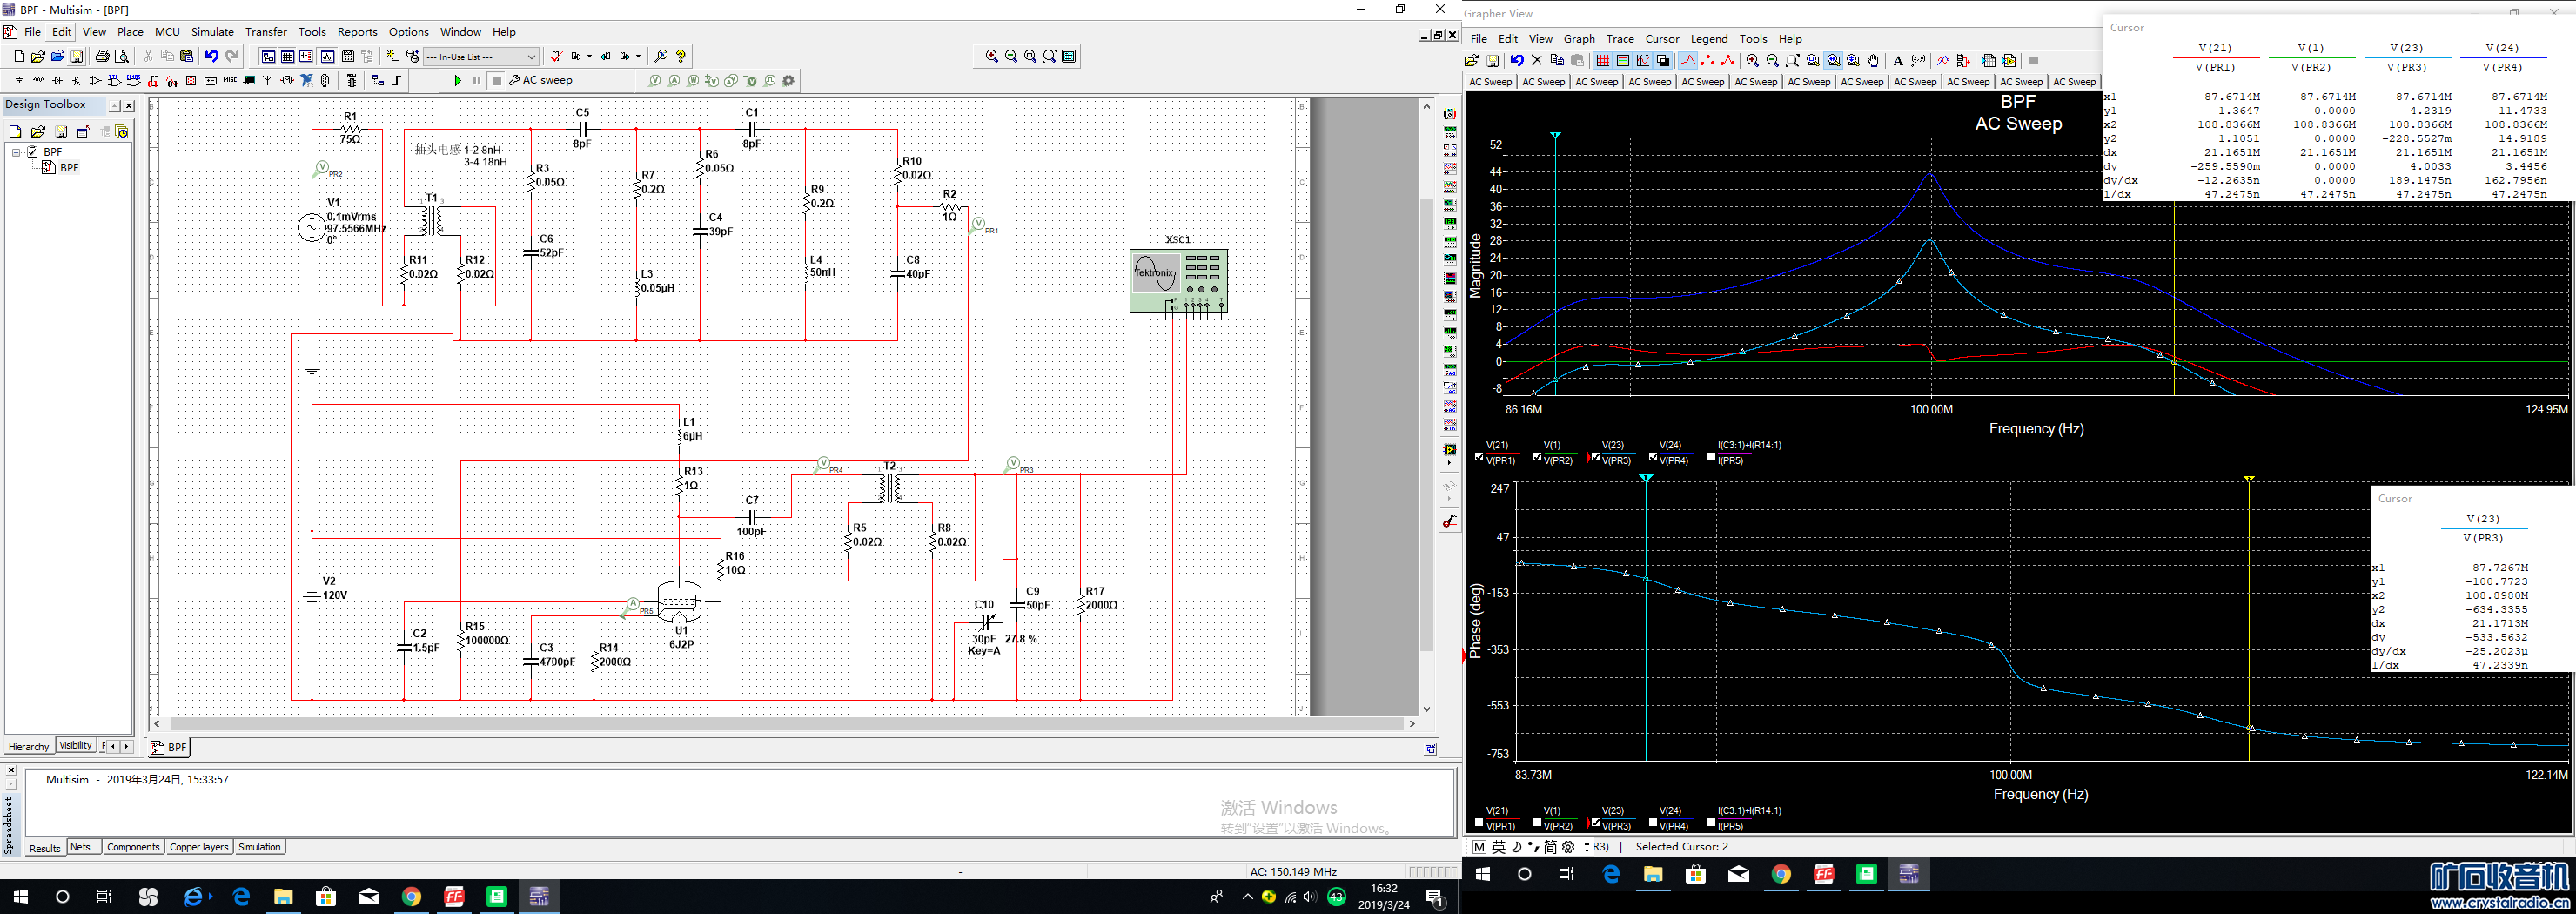Click the Grapher icon in the Multisim toolbar
This screenshot has height=914, width=2576.
pos(327,57)
